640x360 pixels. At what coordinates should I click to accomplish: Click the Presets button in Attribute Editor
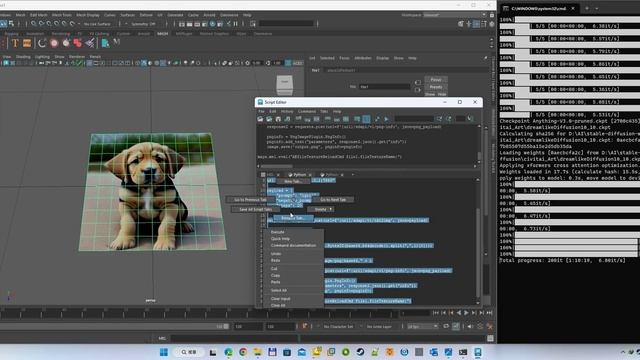pos(436,87)
